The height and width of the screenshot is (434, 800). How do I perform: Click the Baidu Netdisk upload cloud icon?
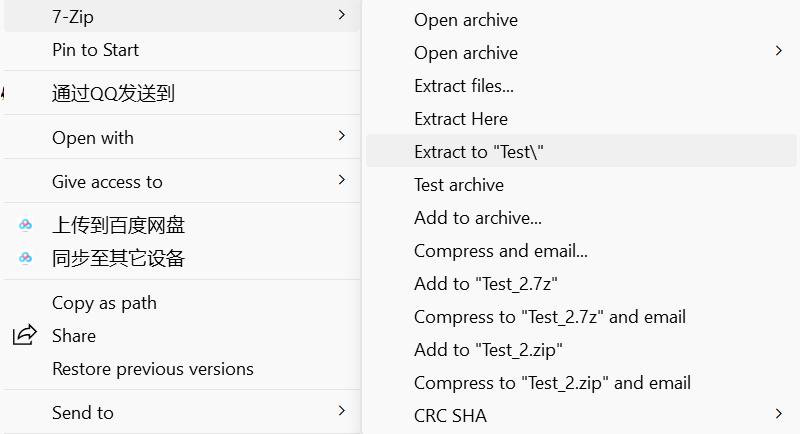click(26, 226)
